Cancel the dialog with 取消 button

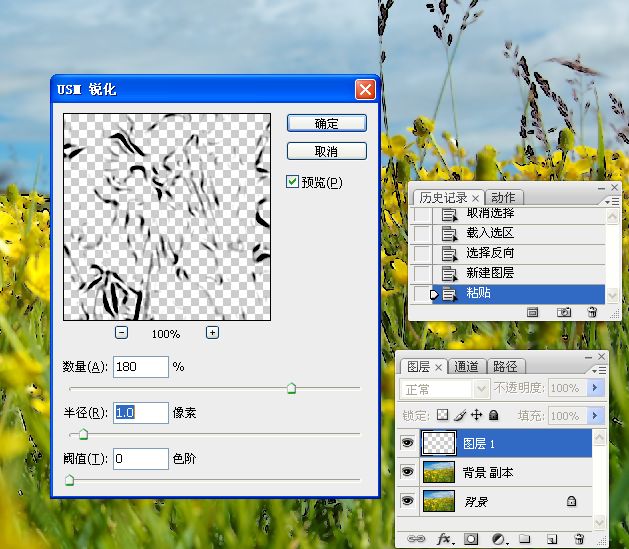(327, 151)
